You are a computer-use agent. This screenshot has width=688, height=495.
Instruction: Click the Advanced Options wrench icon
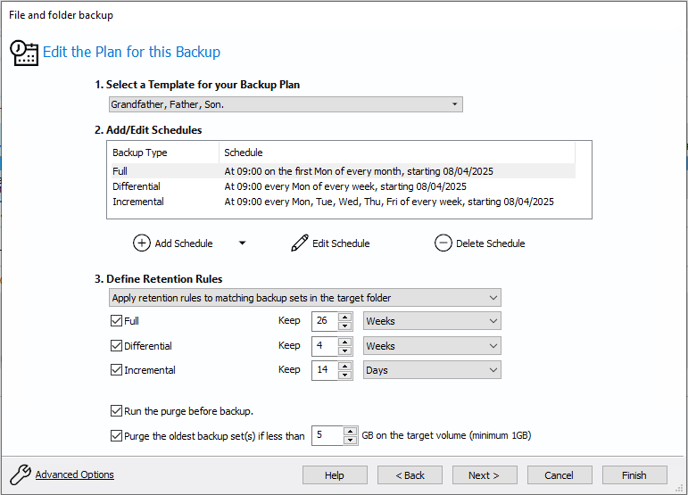click(20, 474)
